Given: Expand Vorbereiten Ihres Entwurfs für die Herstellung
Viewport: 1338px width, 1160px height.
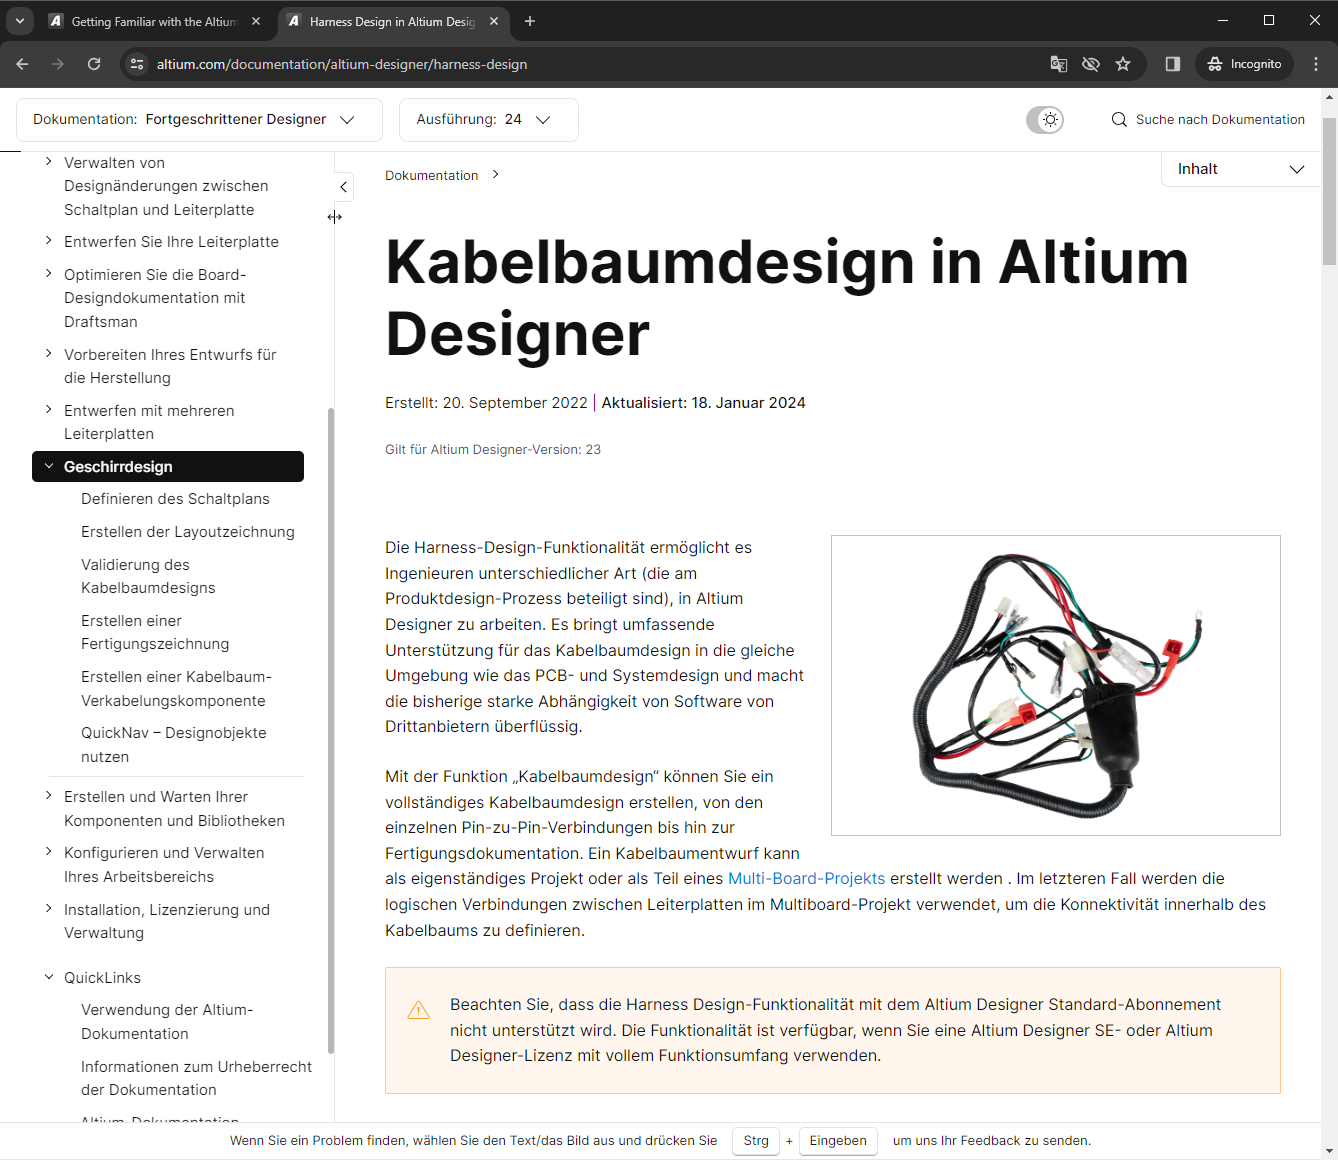Looking at the screenshot, I should [49, 353].
